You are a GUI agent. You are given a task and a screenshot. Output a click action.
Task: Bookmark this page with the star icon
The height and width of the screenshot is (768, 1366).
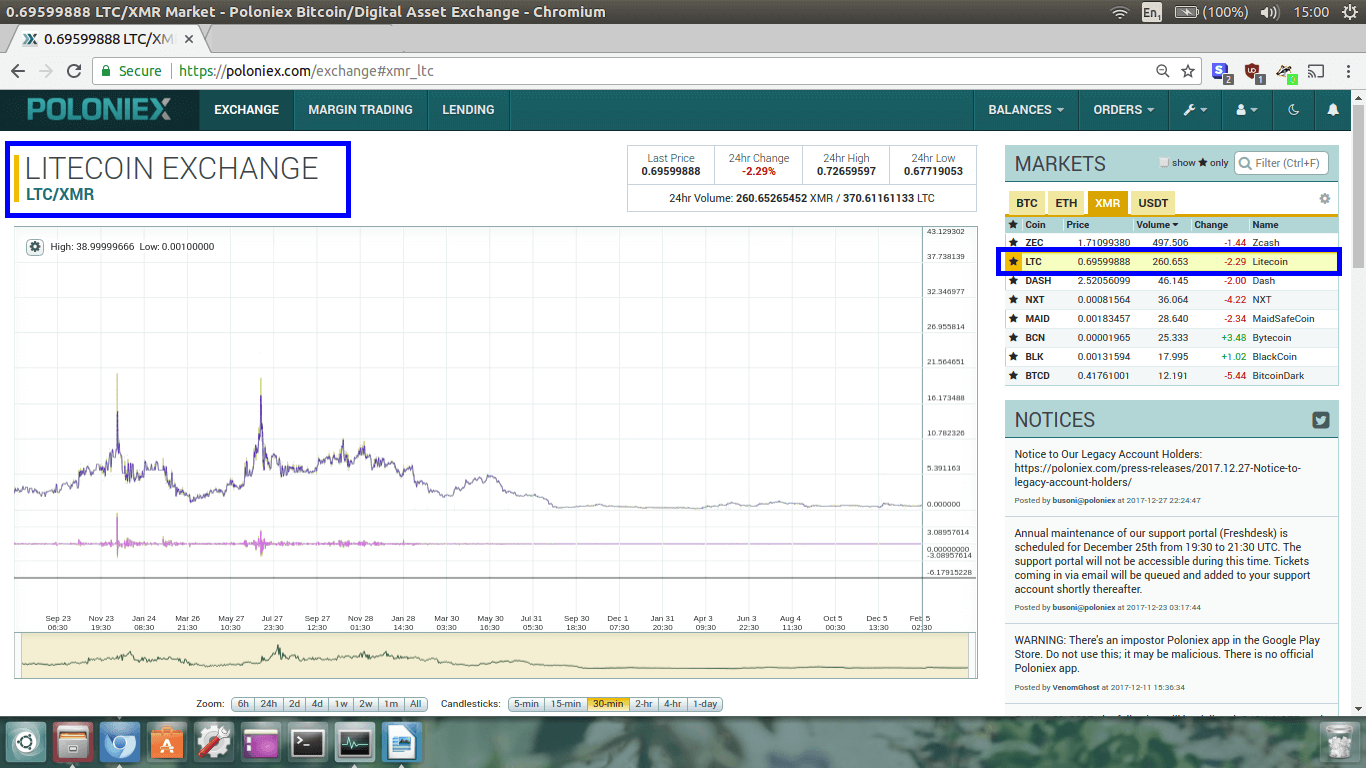(1188, 71)
